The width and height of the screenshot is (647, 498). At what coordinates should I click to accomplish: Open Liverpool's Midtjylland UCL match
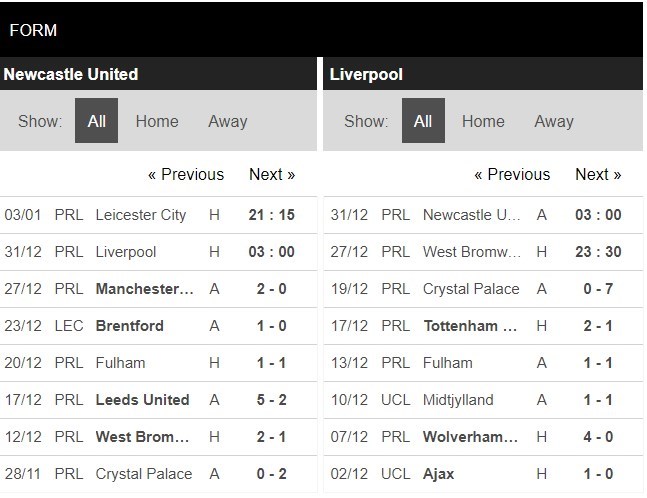pyautogui.click(x=458, y=400)
